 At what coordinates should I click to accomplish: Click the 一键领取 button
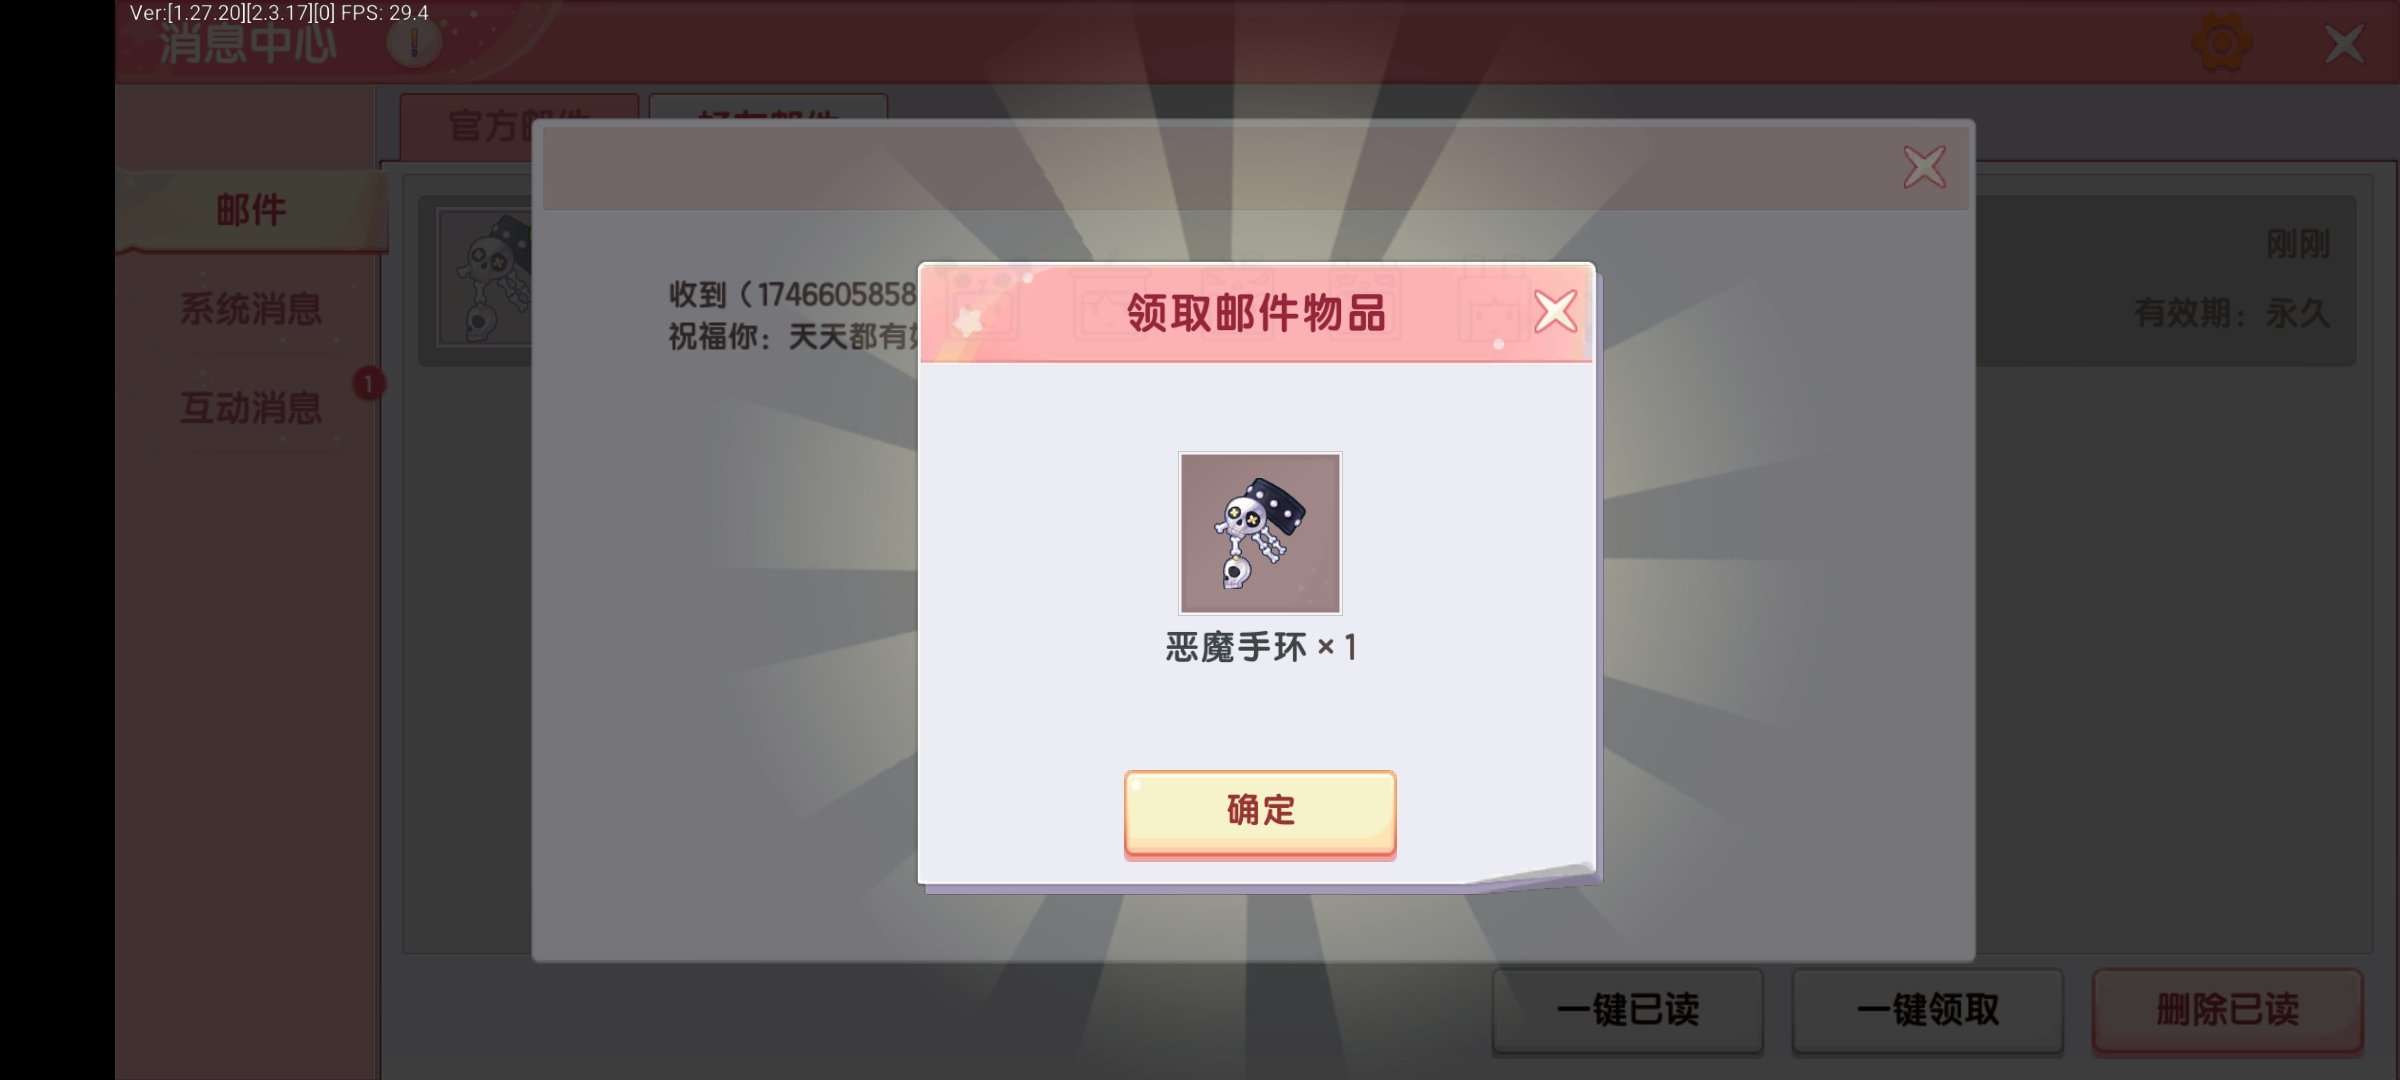click(1928, 1010)
